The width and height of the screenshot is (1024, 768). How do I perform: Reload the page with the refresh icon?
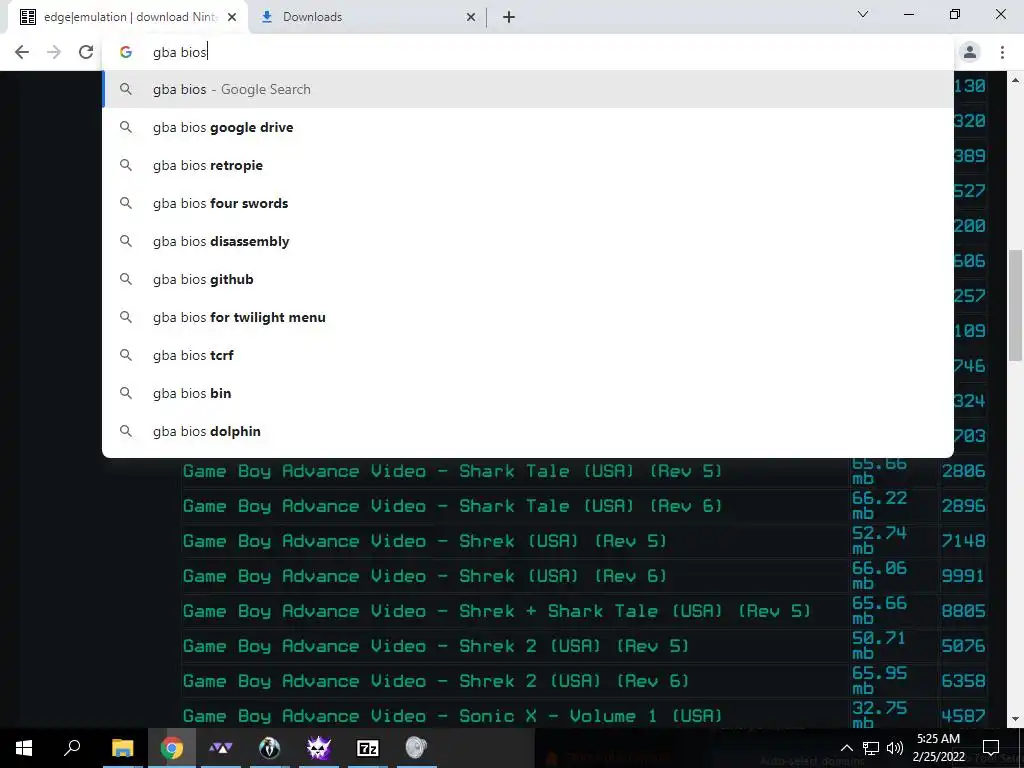coord(86,52)
